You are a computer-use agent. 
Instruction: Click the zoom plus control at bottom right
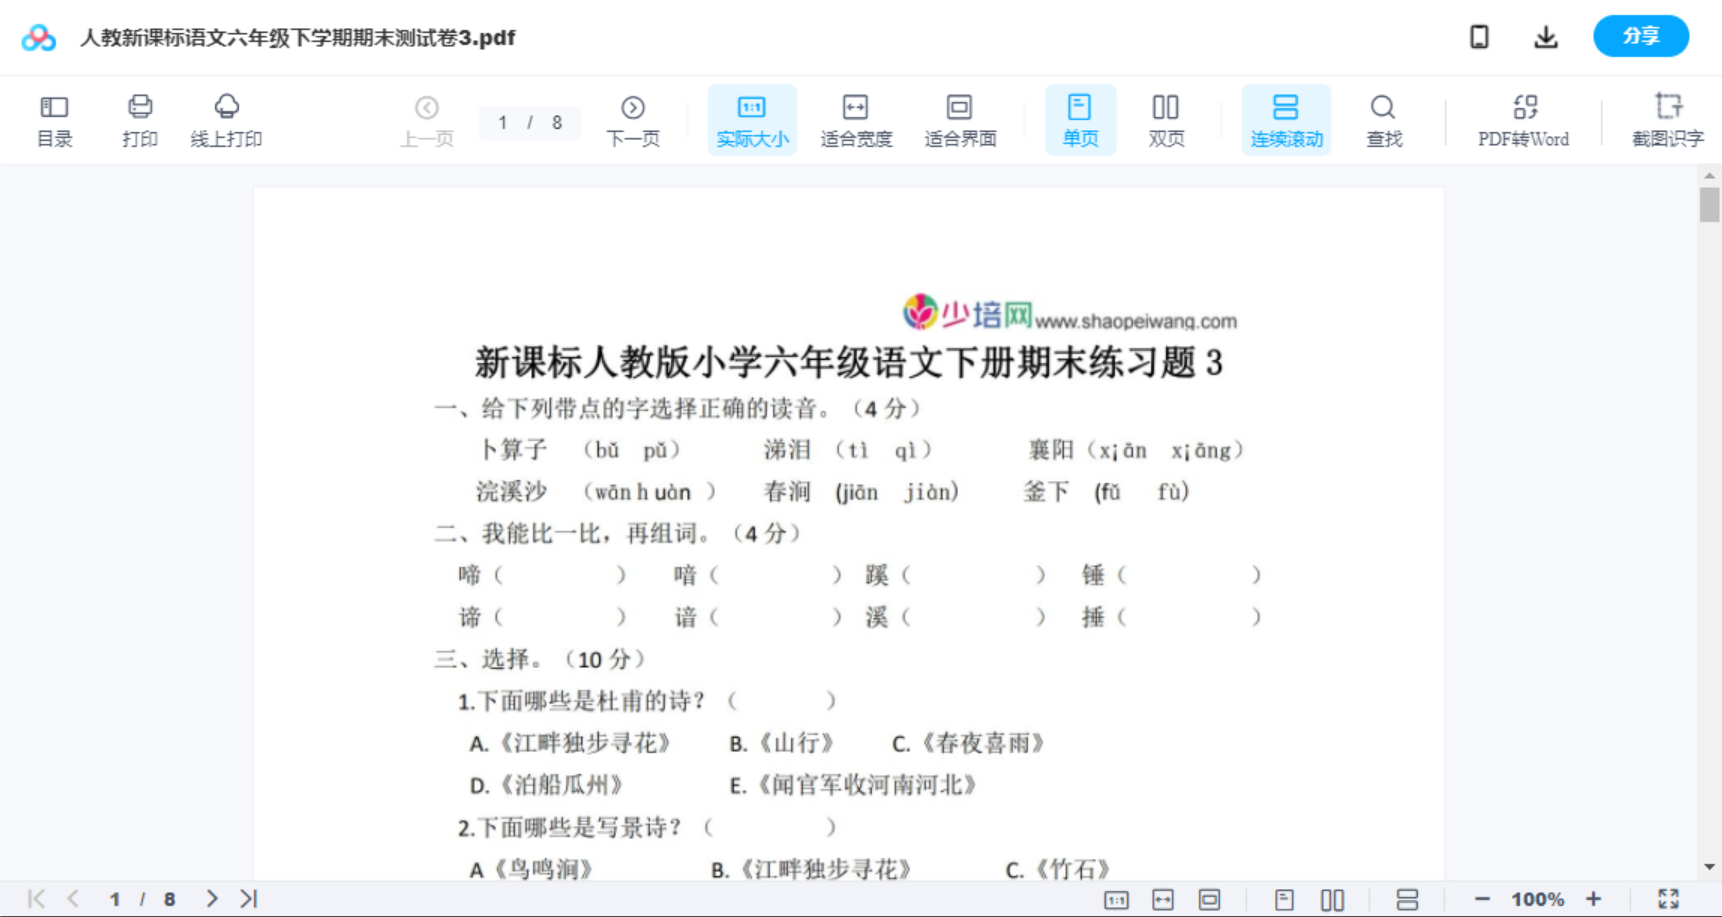(x=1594, y=897)
